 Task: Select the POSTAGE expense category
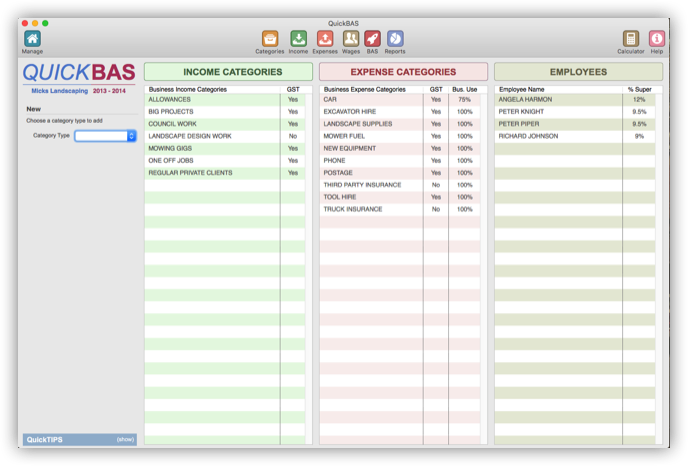pyautogui.click(x=400, y=173)
